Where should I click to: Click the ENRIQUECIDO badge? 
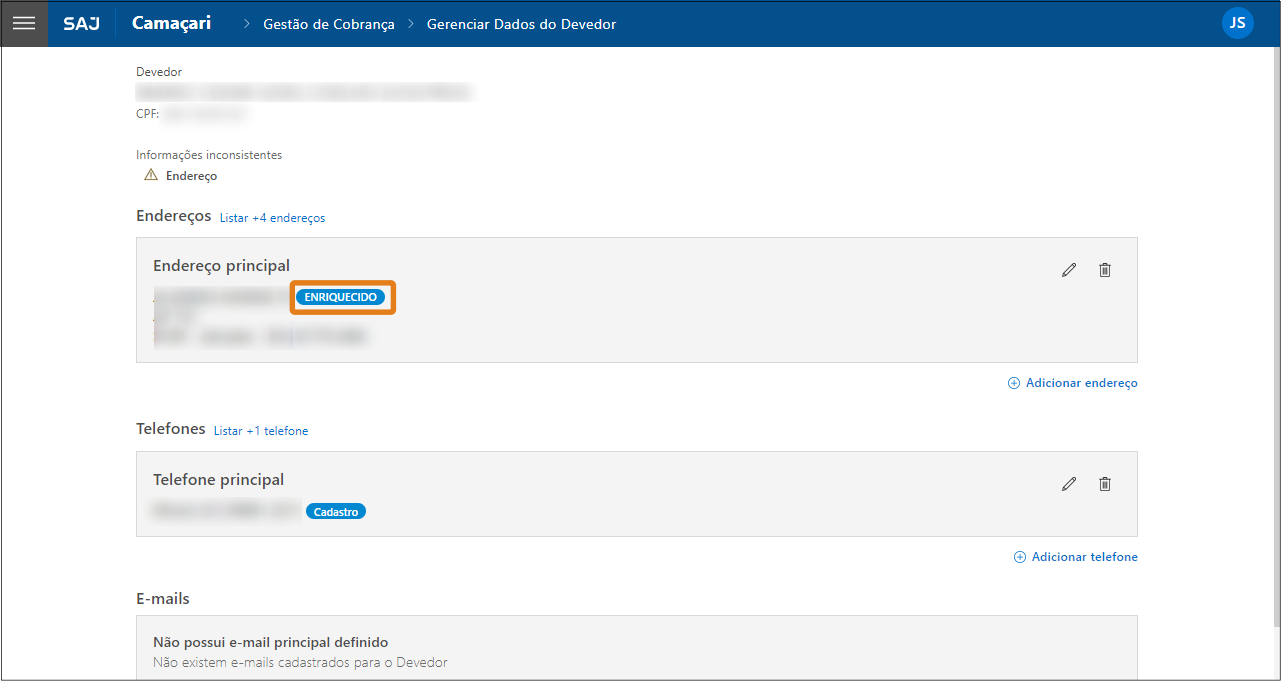coord(340,298)
